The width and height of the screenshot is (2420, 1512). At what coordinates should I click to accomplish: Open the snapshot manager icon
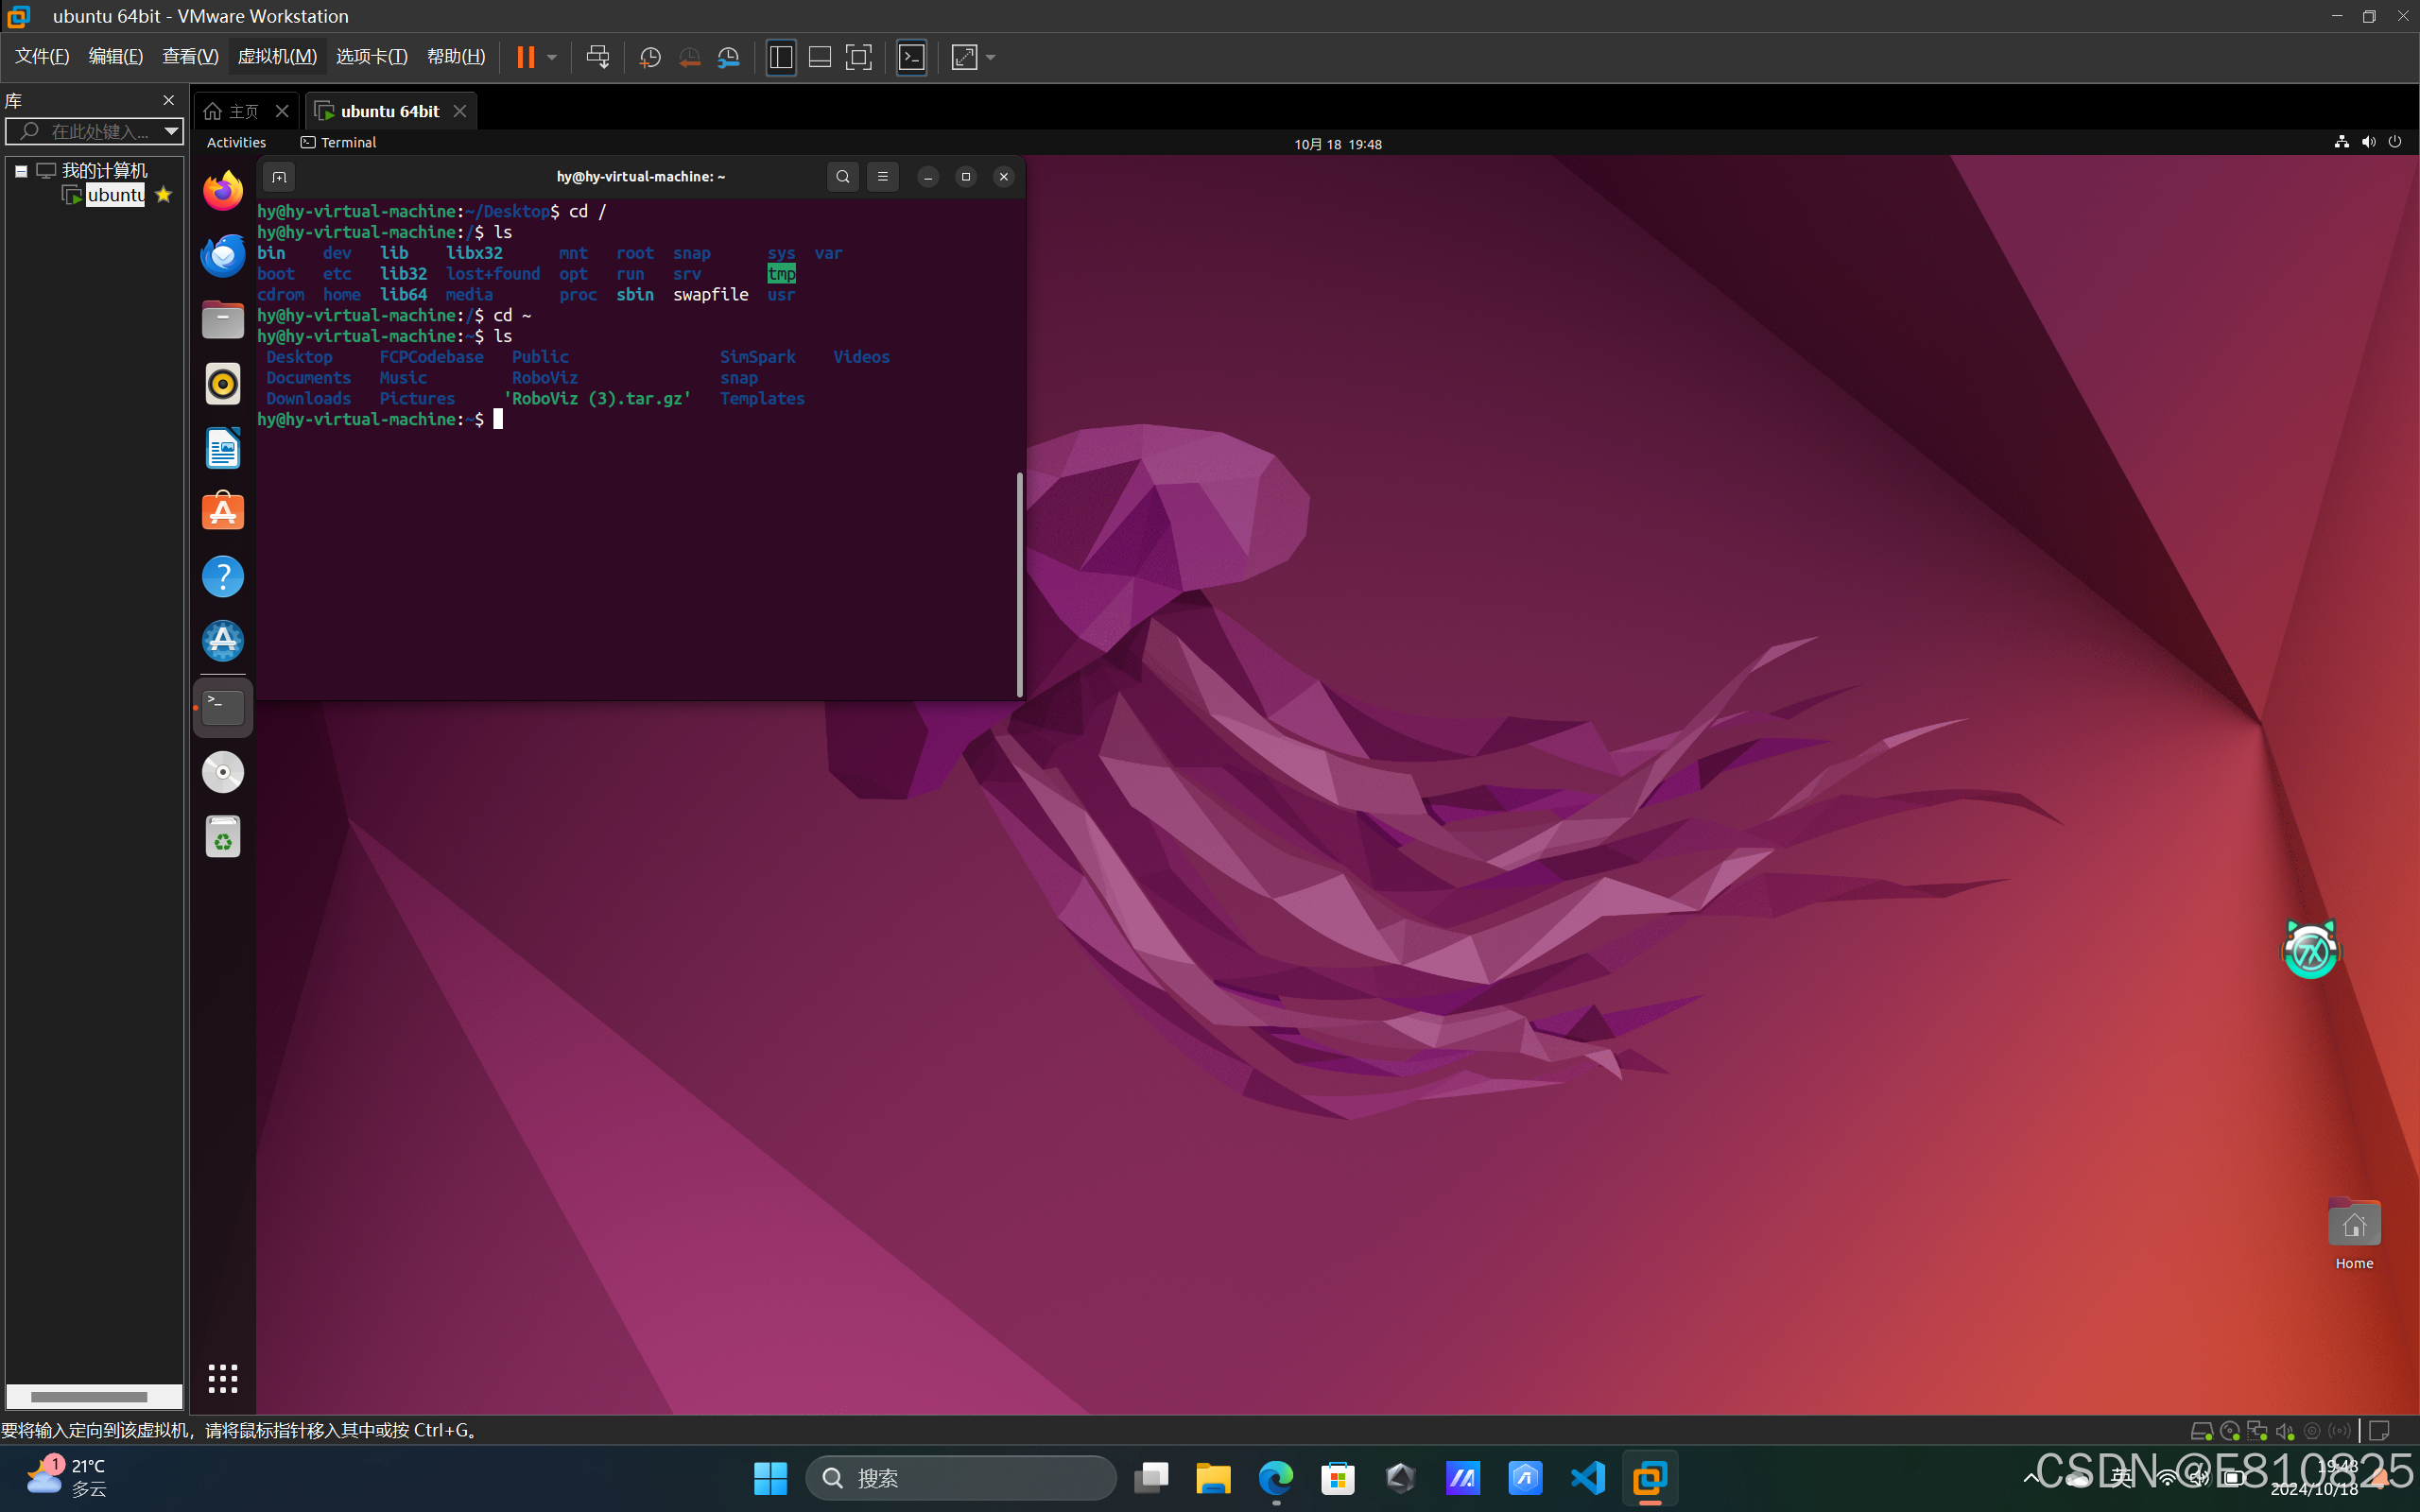(x=729, y=57)
